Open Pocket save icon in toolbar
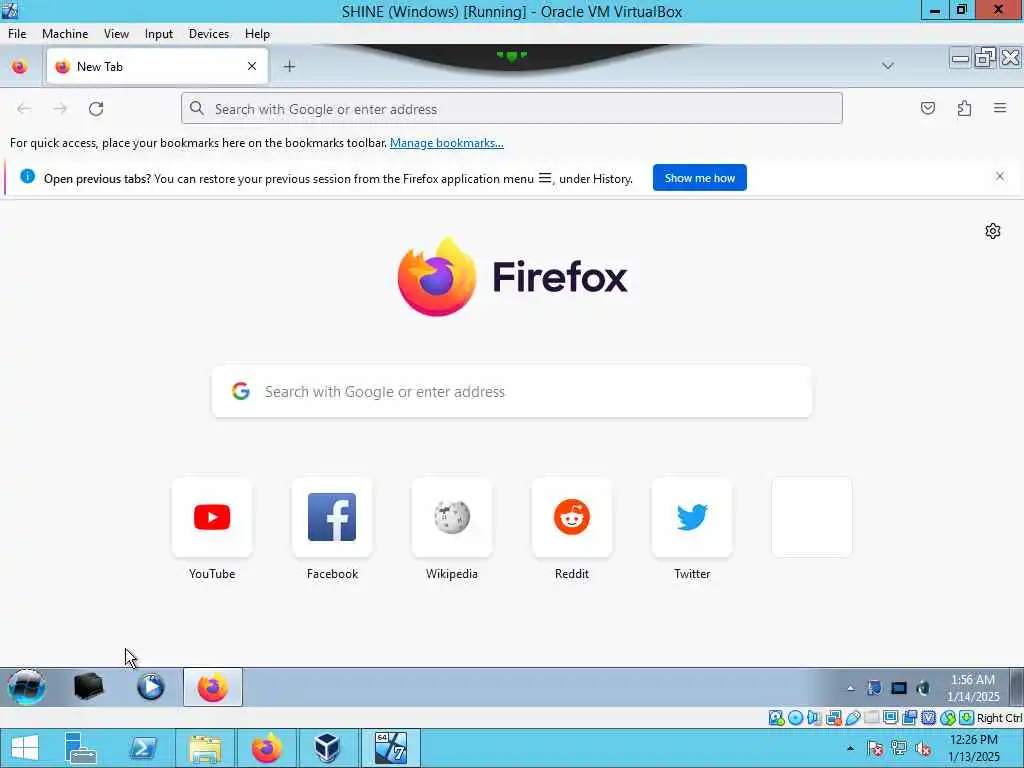The height and width of the screenshot is (768, 1024). tap(927, 108)
